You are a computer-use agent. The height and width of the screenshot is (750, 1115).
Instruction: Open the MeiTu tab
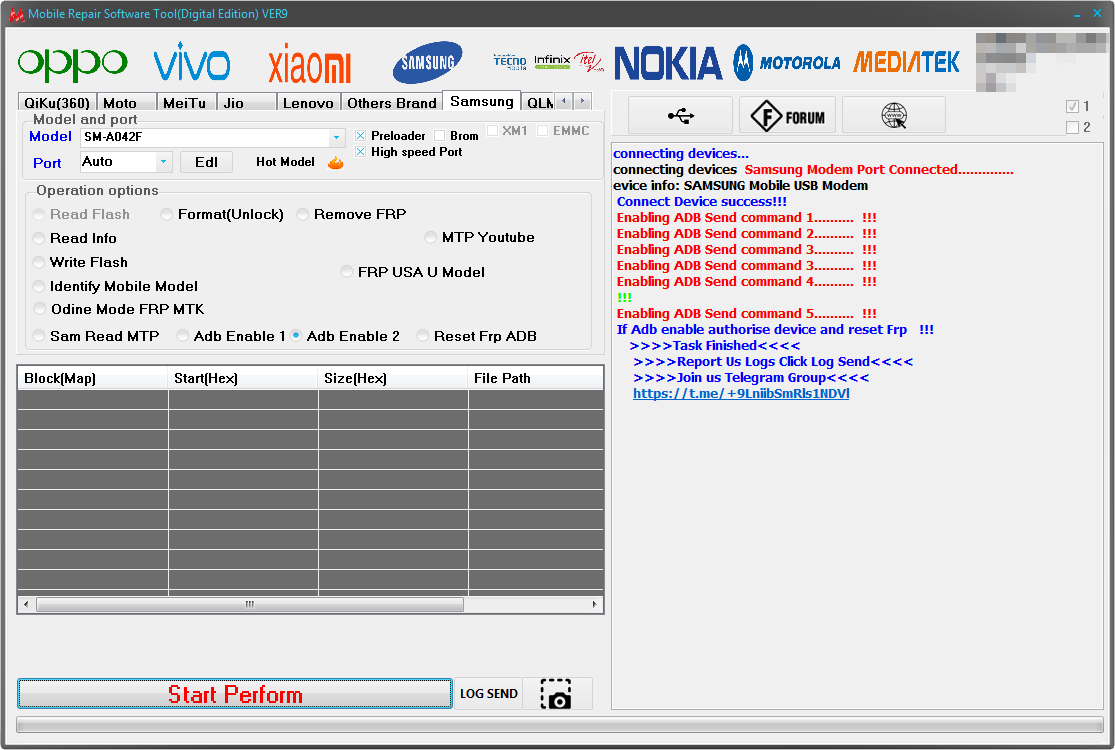(186, 103)
